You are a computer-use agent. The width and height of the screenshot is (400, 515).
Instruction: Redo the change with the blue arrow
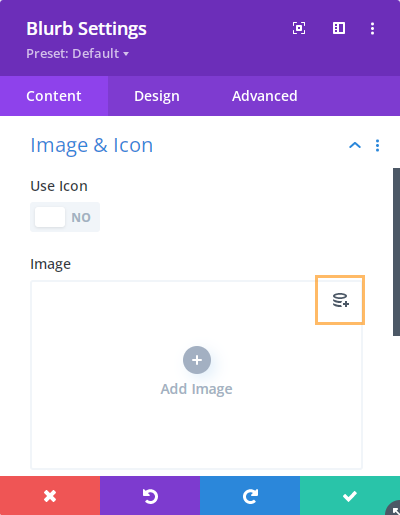click(250, 496)
